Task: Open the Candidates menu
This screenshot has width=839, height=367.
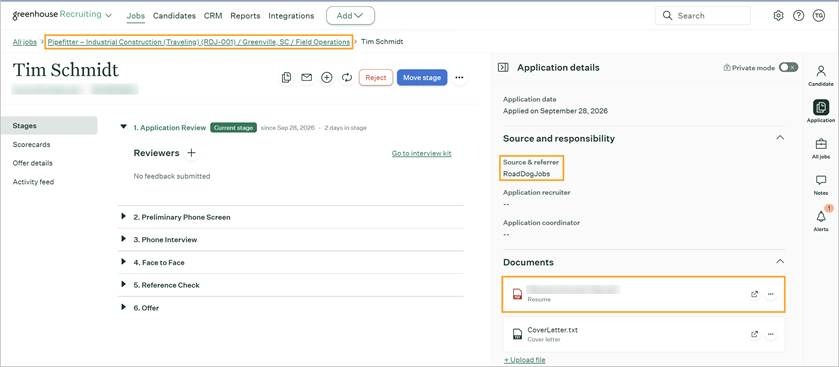Action: pyautogui.click(x=174, y=16)
